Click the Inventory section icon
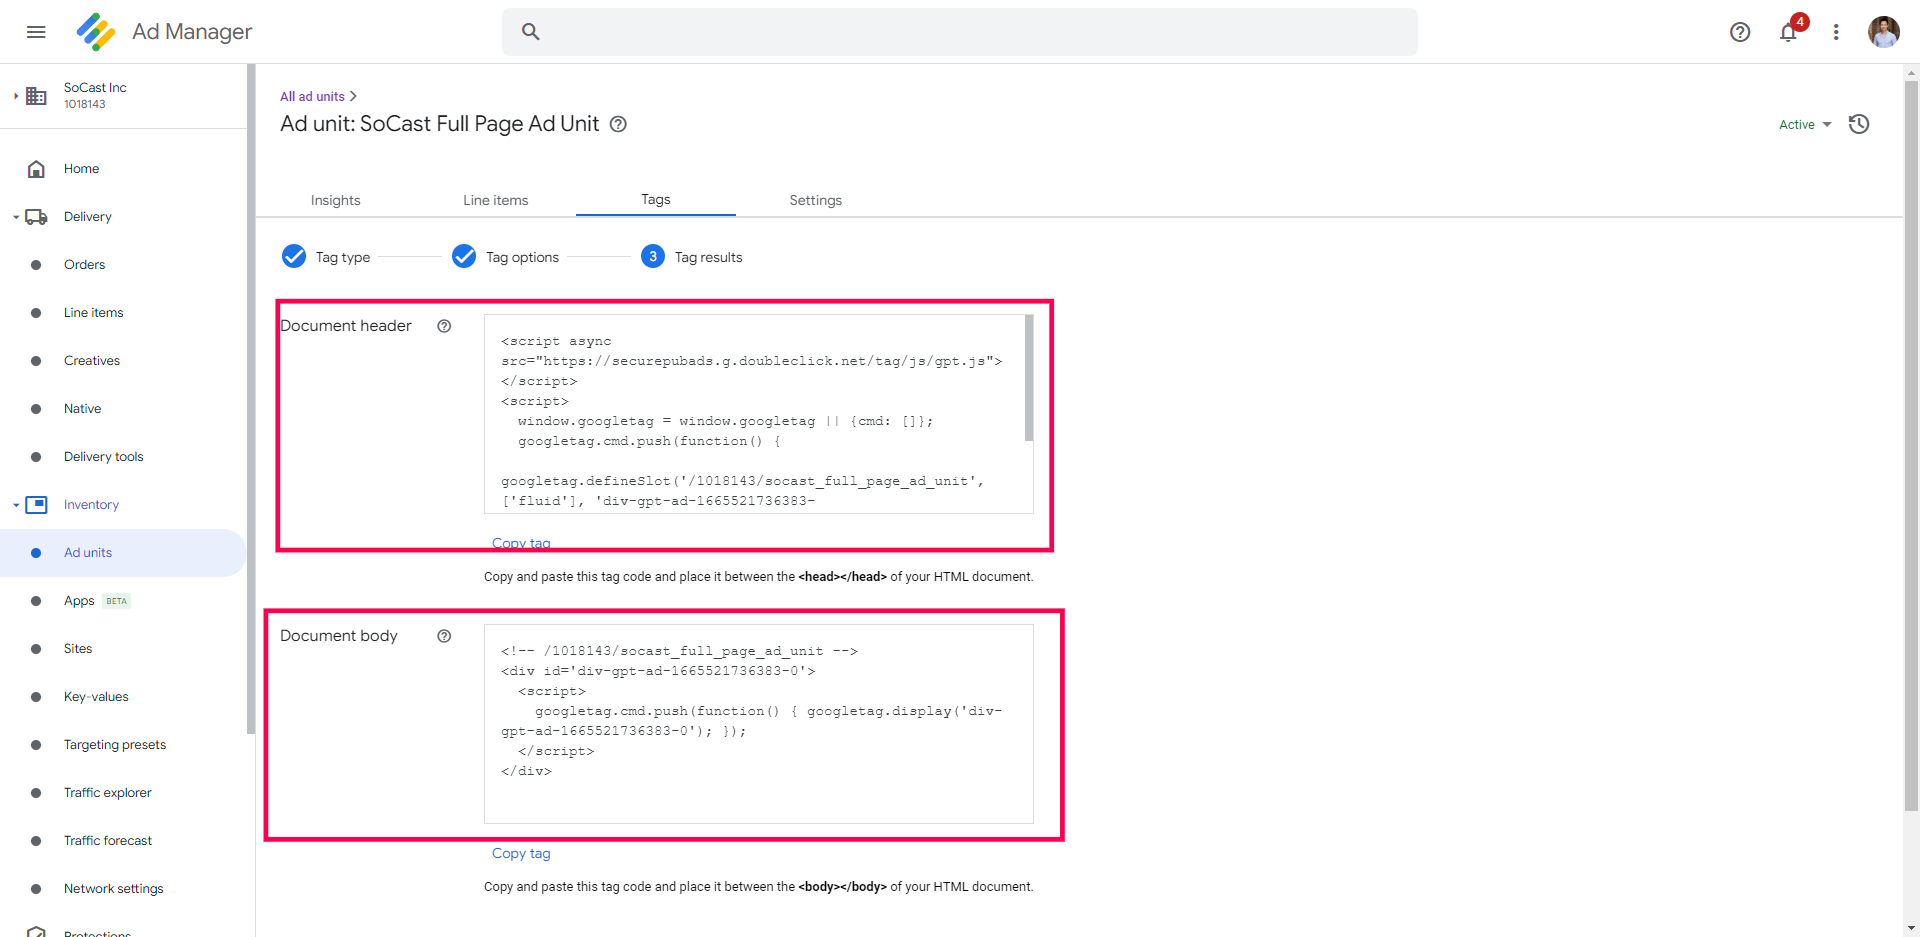This screenshot has width=1920, height=937. pos(36,505)
